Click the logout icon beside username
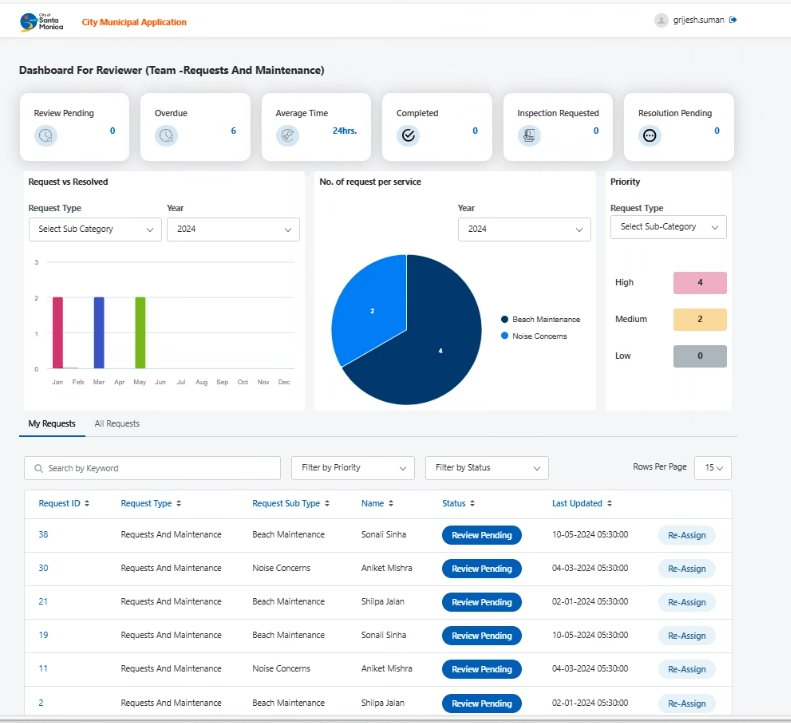The height and width of the screenshot is (723, 791). pos(734,20)
